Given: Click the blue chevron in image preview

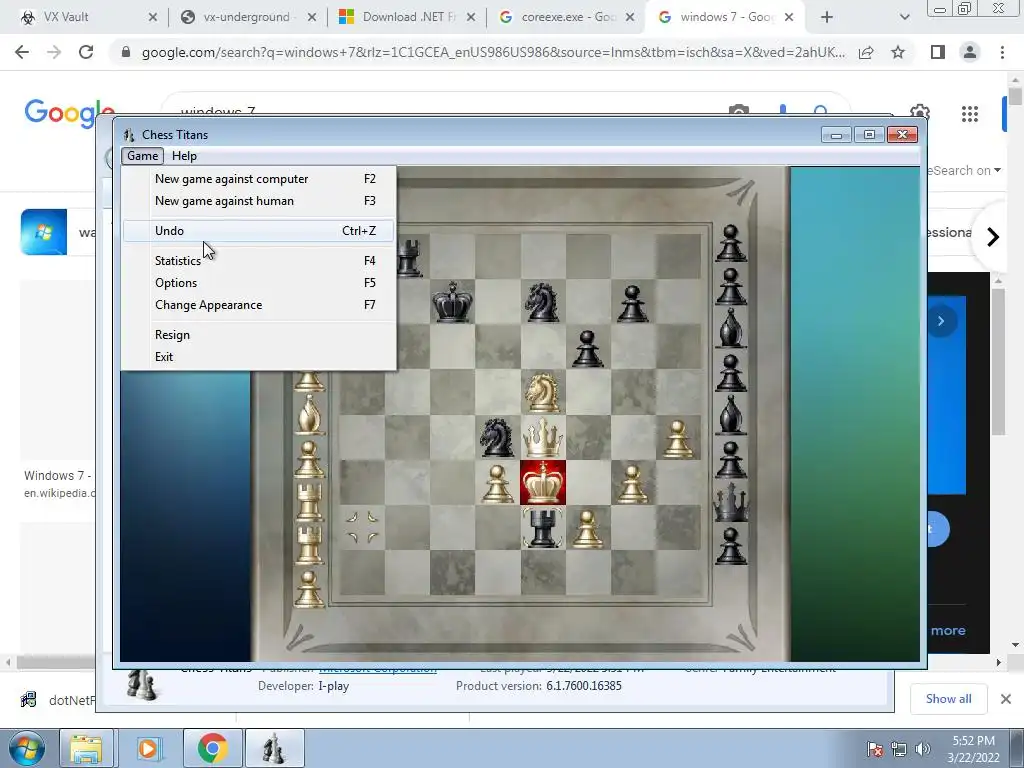Looking at the screenshot, I should 940,321.
